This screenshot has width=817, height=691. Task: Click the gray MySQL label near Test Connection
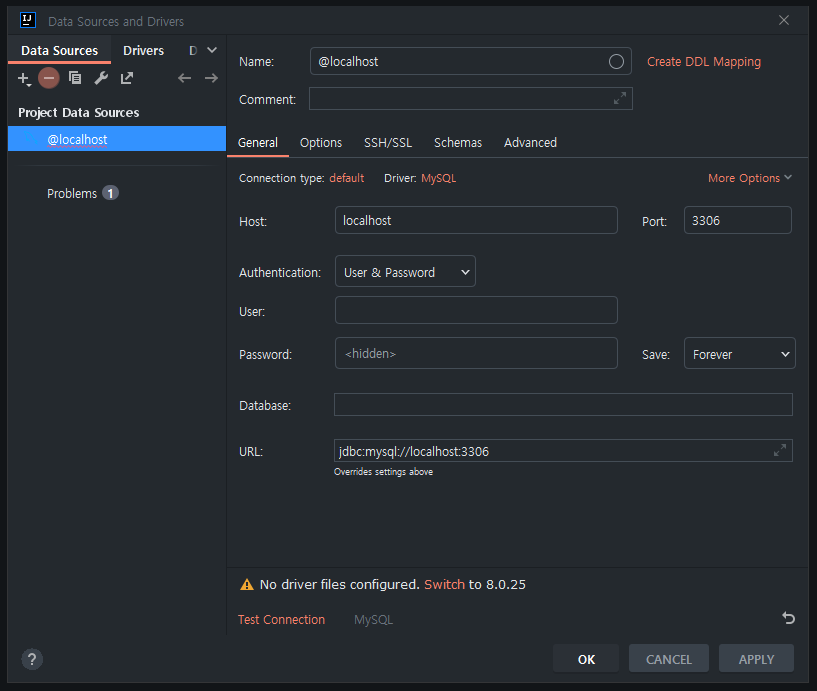click(373, 620)
